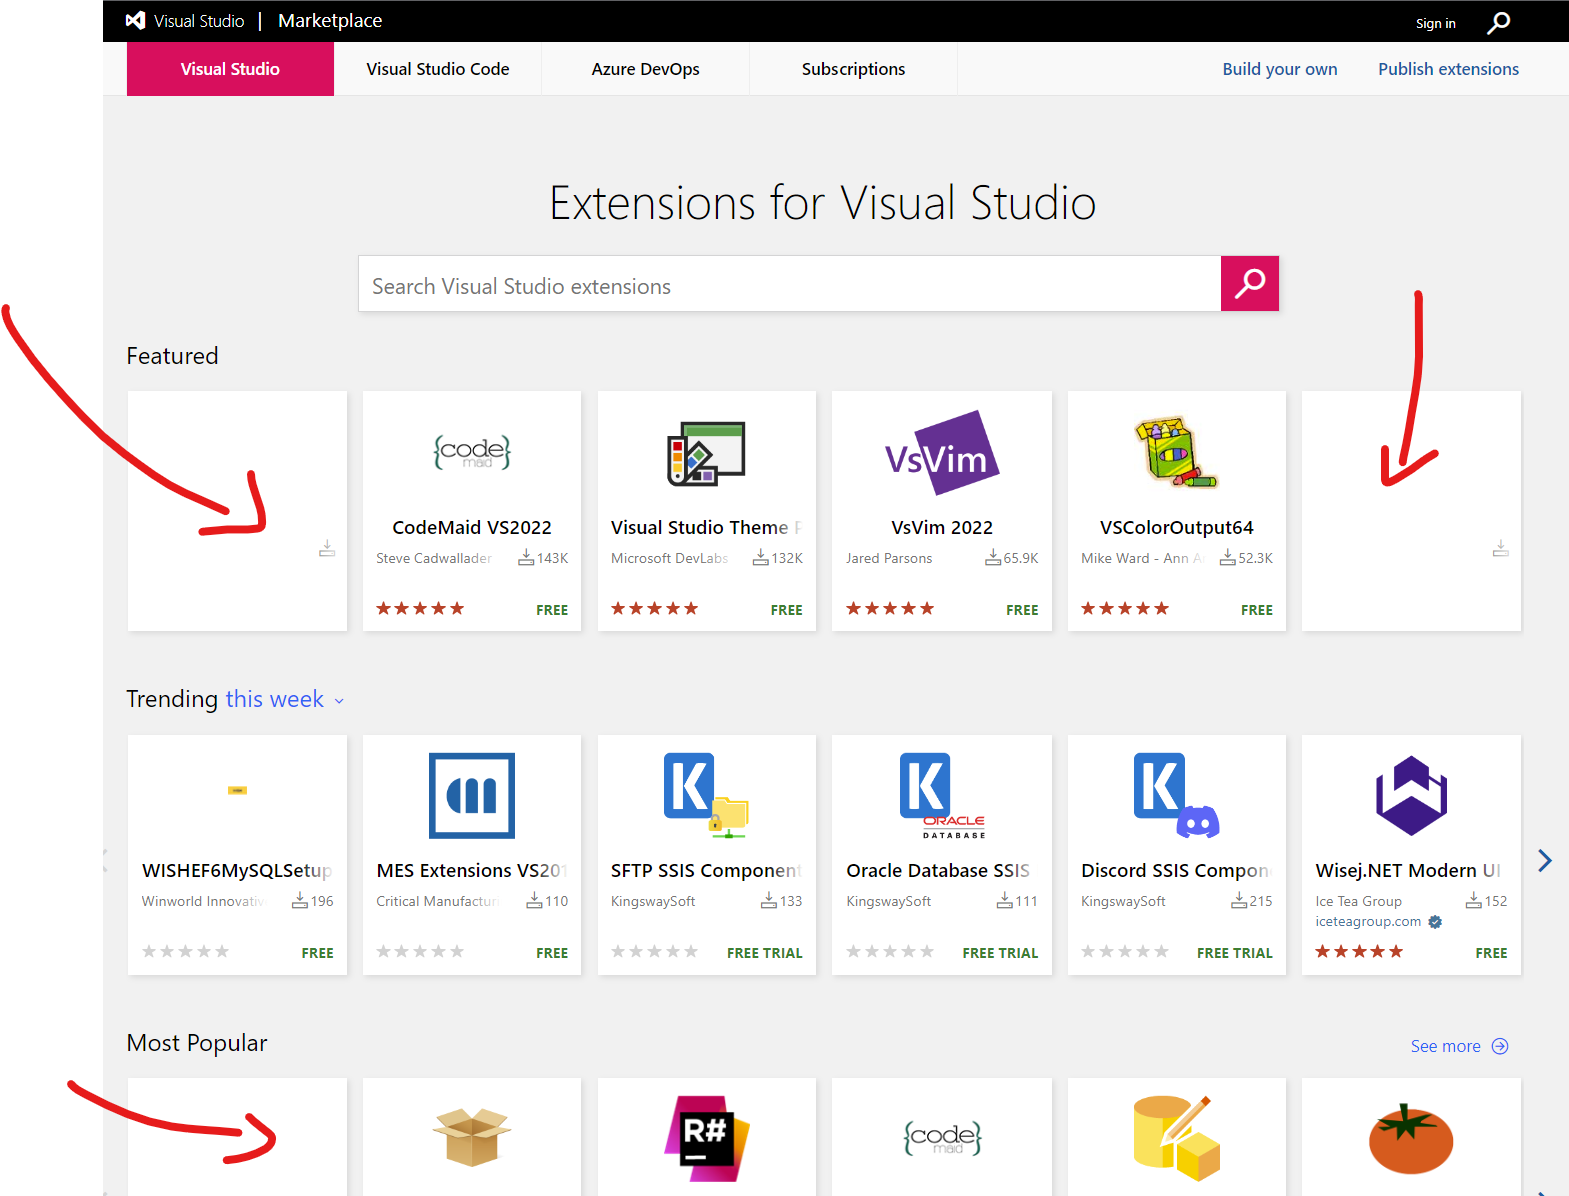Open the Publish extensions link
The height and width of the screenshot is (1196, 1569).
[1448, 69]
